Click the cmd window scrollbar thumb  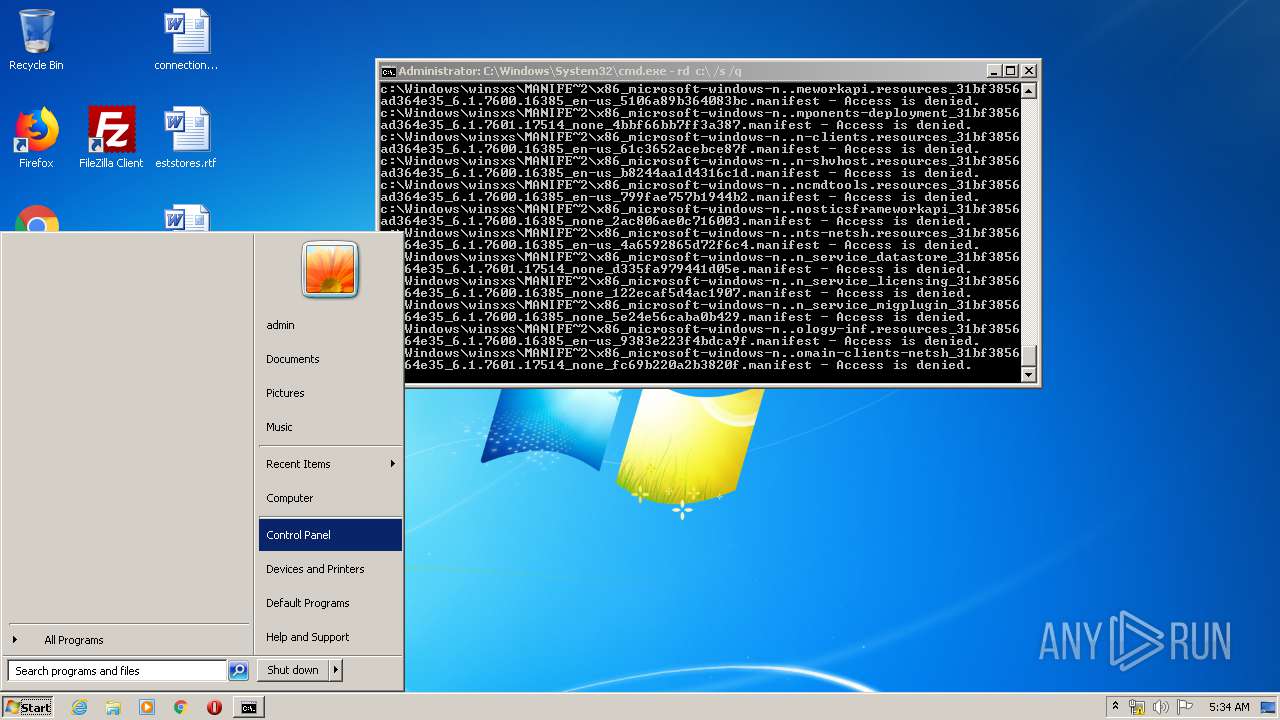(x=1028, y=356)
